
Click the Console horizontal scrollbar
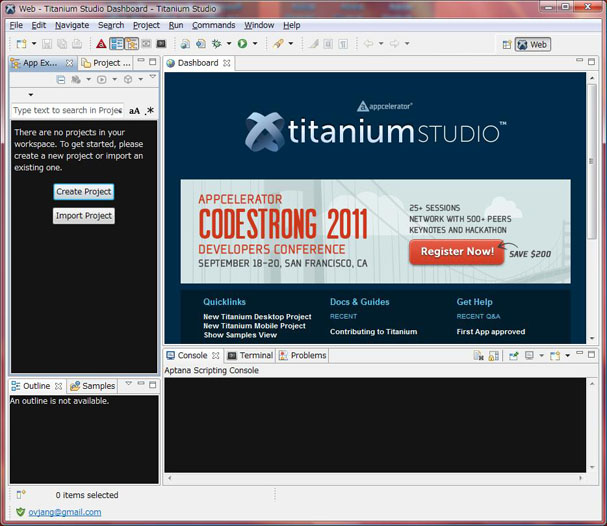(375, 478)
